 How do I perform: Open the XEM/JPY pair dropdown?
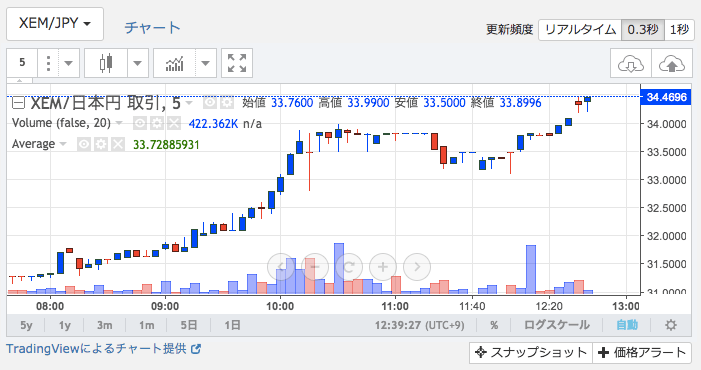tap(55, 24)
